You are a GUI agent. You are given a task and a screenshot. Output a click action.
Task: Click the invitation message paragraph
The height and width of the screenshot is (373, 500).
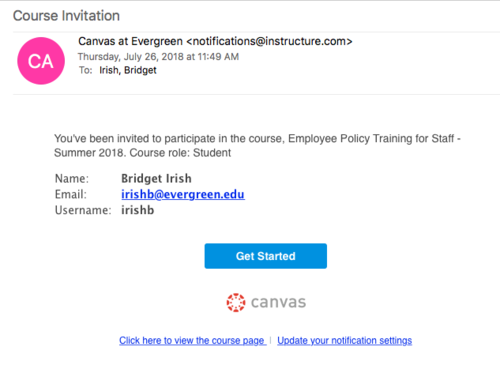click(257, 146)
